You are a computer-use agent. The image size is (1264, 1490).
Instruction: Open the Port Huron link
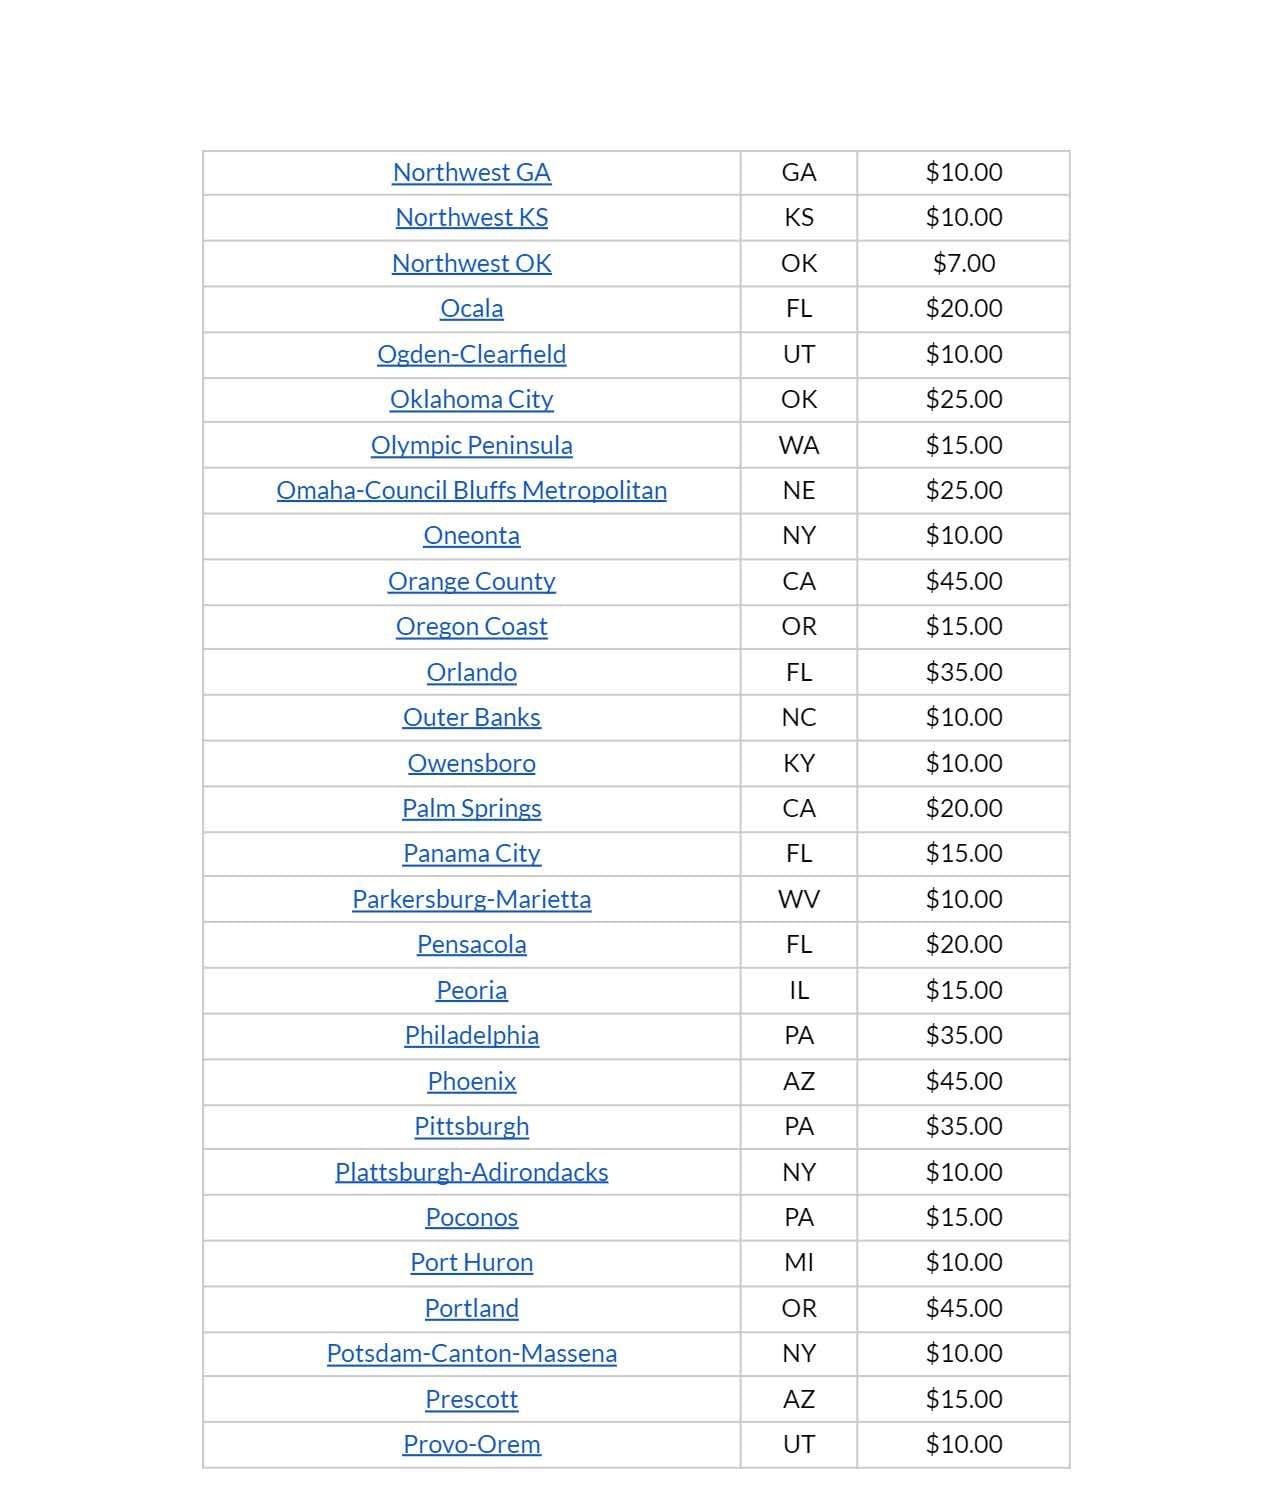(471, 1262)
